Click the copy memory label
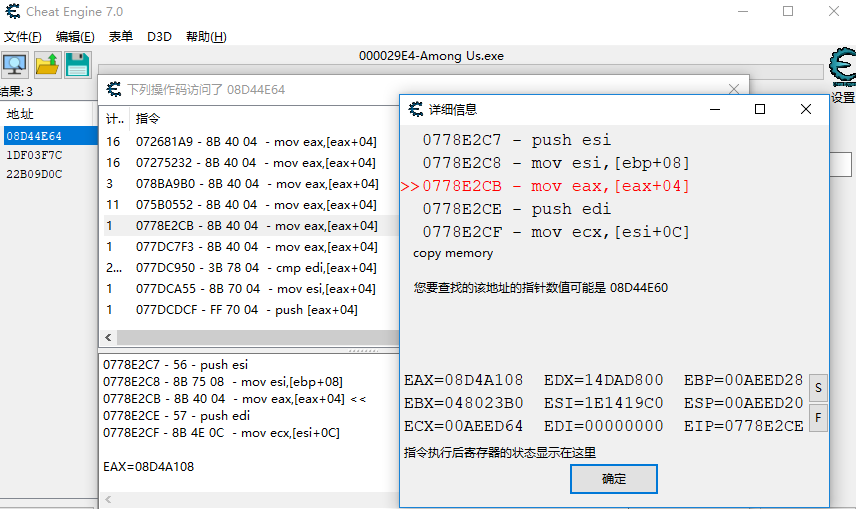Viewport: 856px width, 509px height. pyautogui.click(x=453, y=253)
